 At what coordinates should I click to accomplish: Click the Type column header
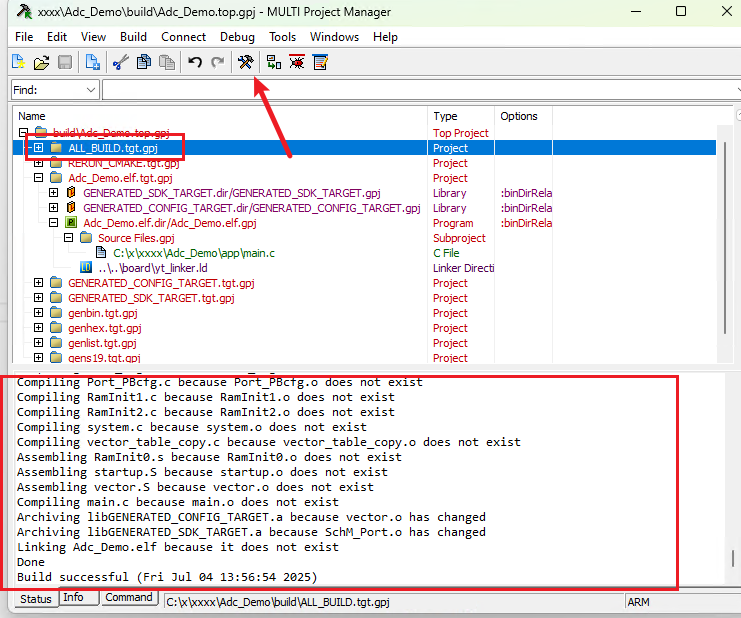[x=461, y=116]
